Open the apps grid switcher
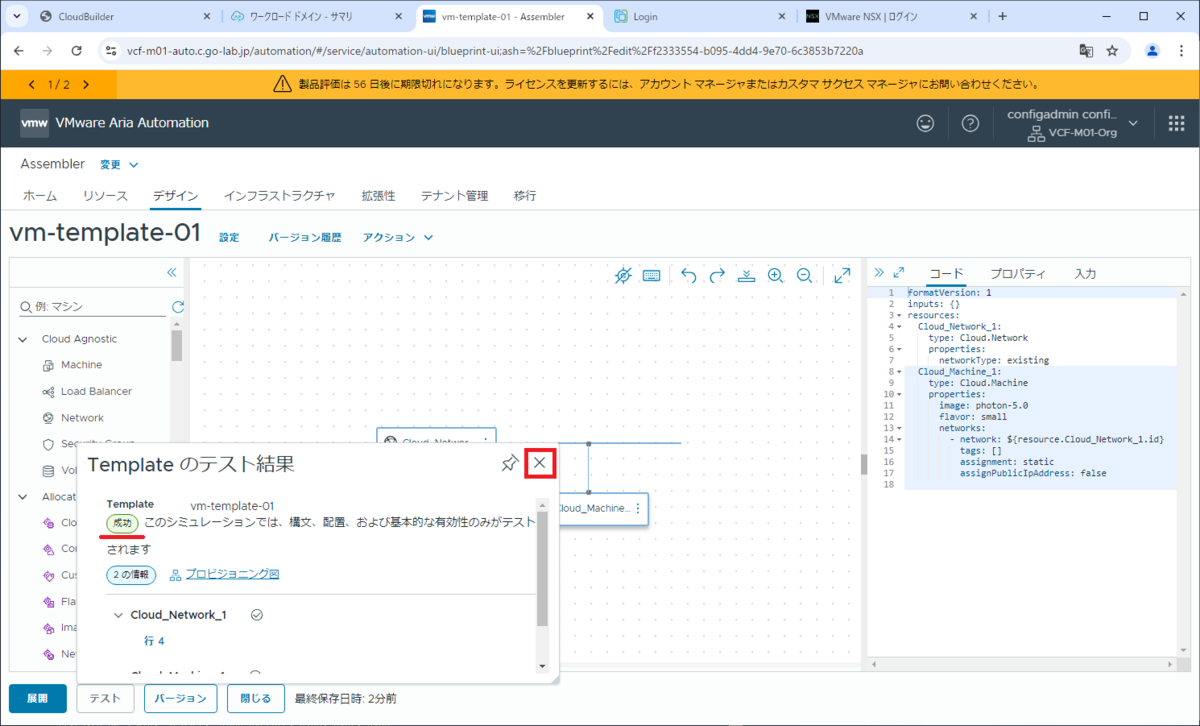This screenshot has width=1200, height=726. coord(1176,123)
